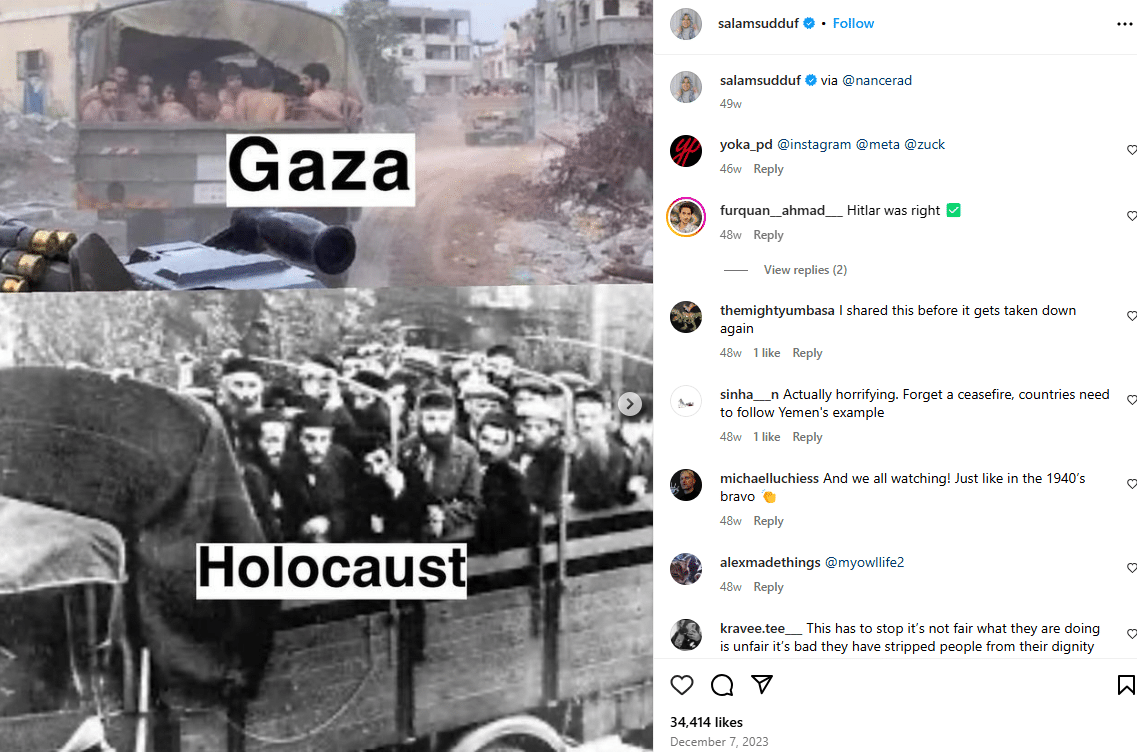1137x752 pixels.
Task: Like themightyumbasa's comment with heart
Action: (x=1132, y=316)
